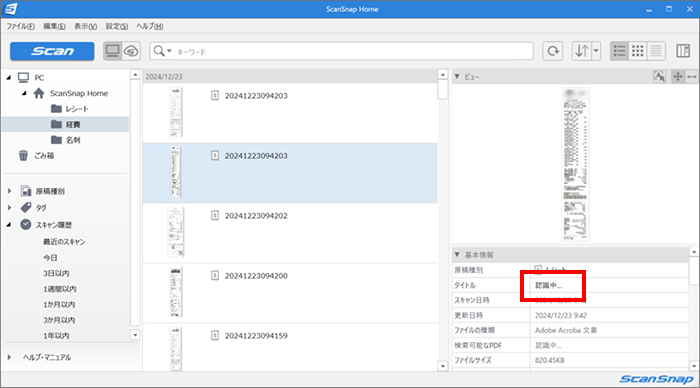700x388 pixels.
Task: Open the sort options dropdown arrow
Action: point(596,51)
